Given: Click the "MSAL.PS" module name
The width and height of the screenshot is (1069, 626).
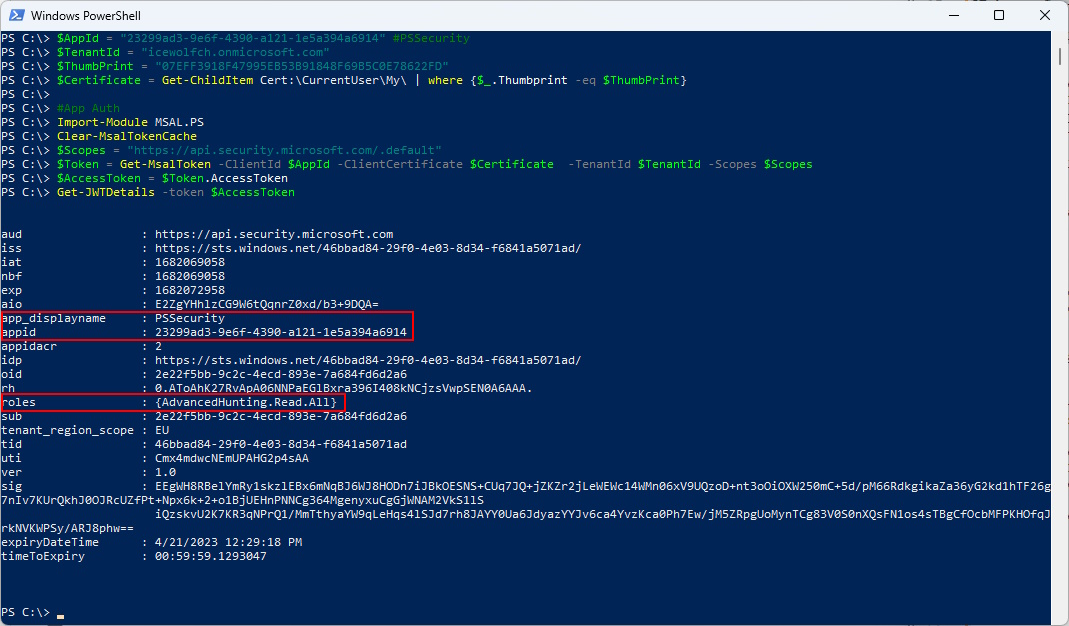Looking at the screenshot, I should pyautogui.click(x=179, y=122).
